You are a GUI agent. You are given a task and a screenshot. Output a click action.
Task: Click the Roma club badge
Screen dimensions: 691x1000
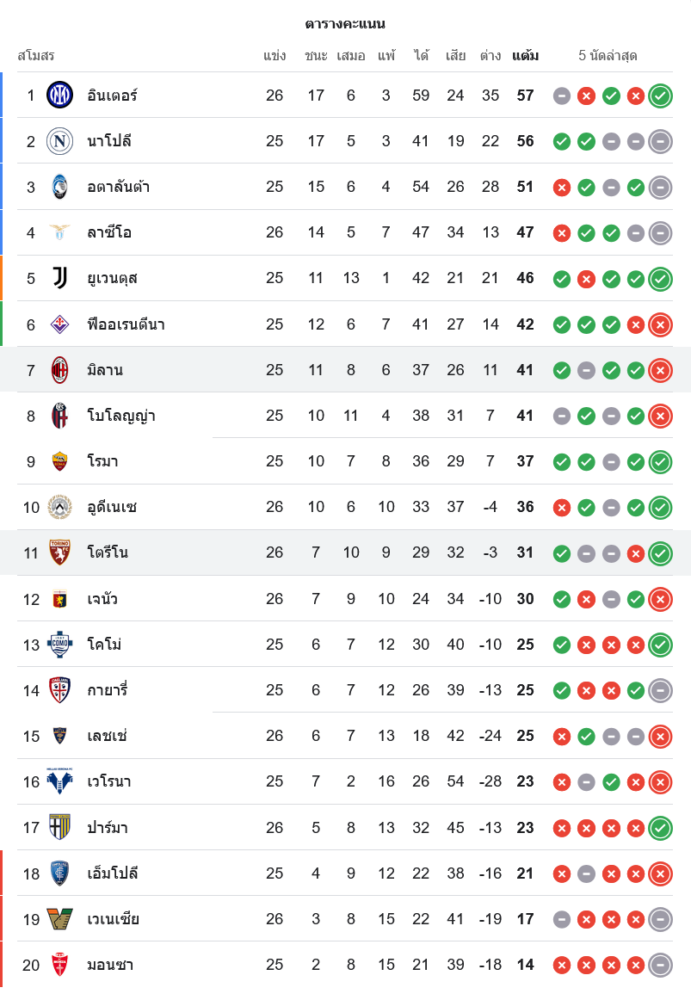point(60,461)
